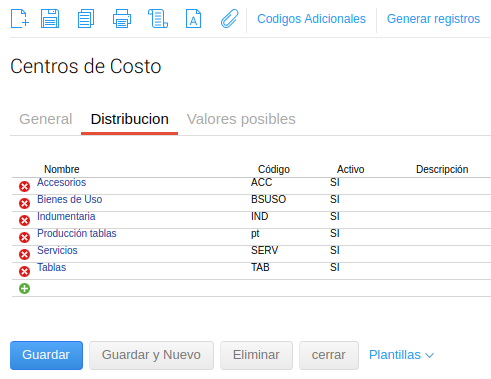The image size is (491, 379).
Task: Click the print icon in toolbar
Action: 122,19
